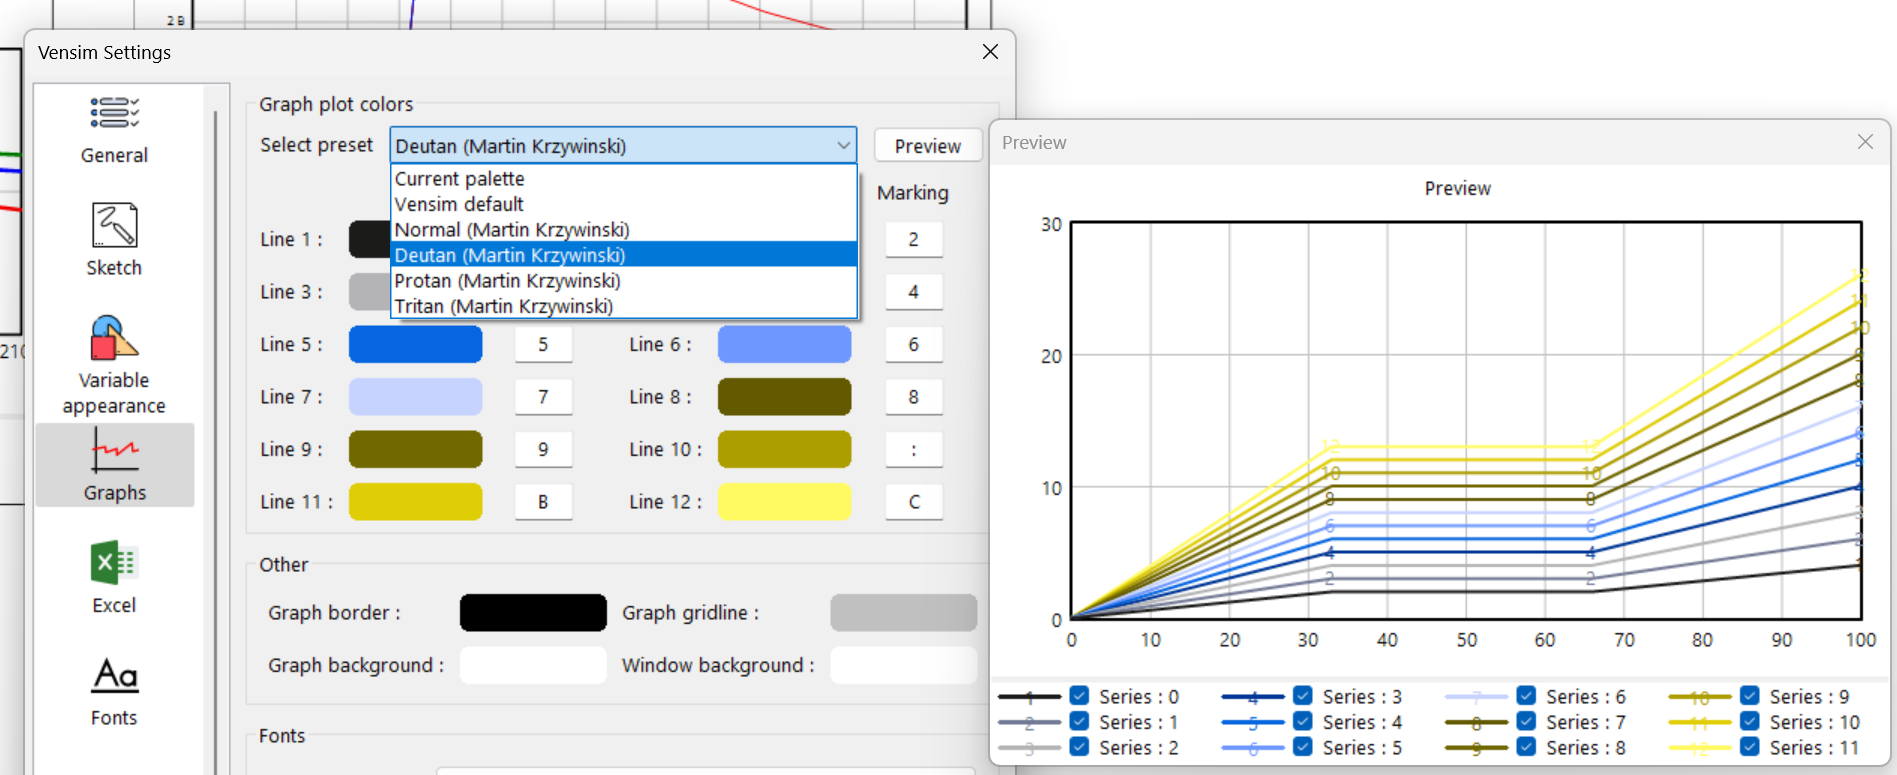The width and height of the screenshot is (1897, 775).
Task: Toggle Series : 7 checkbox in legend
Action: (1526, 721)
